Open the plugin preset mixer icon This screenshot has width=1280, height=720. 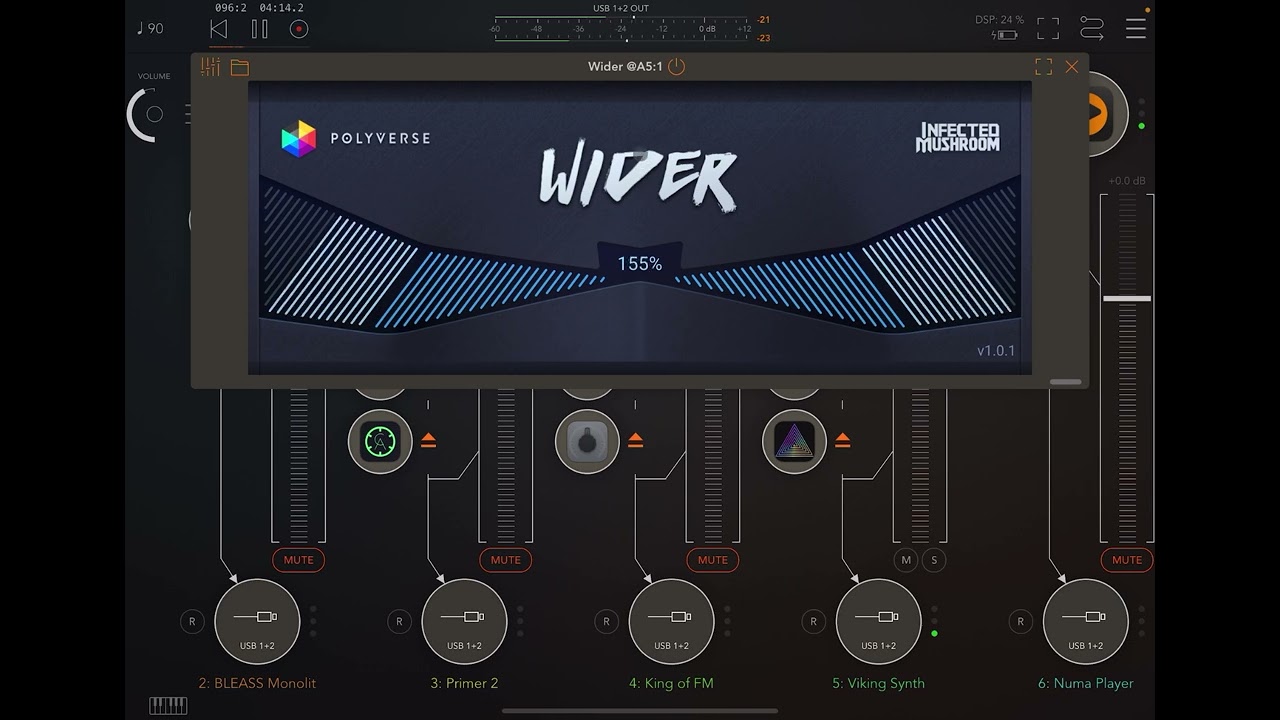[x=210, y=67]
